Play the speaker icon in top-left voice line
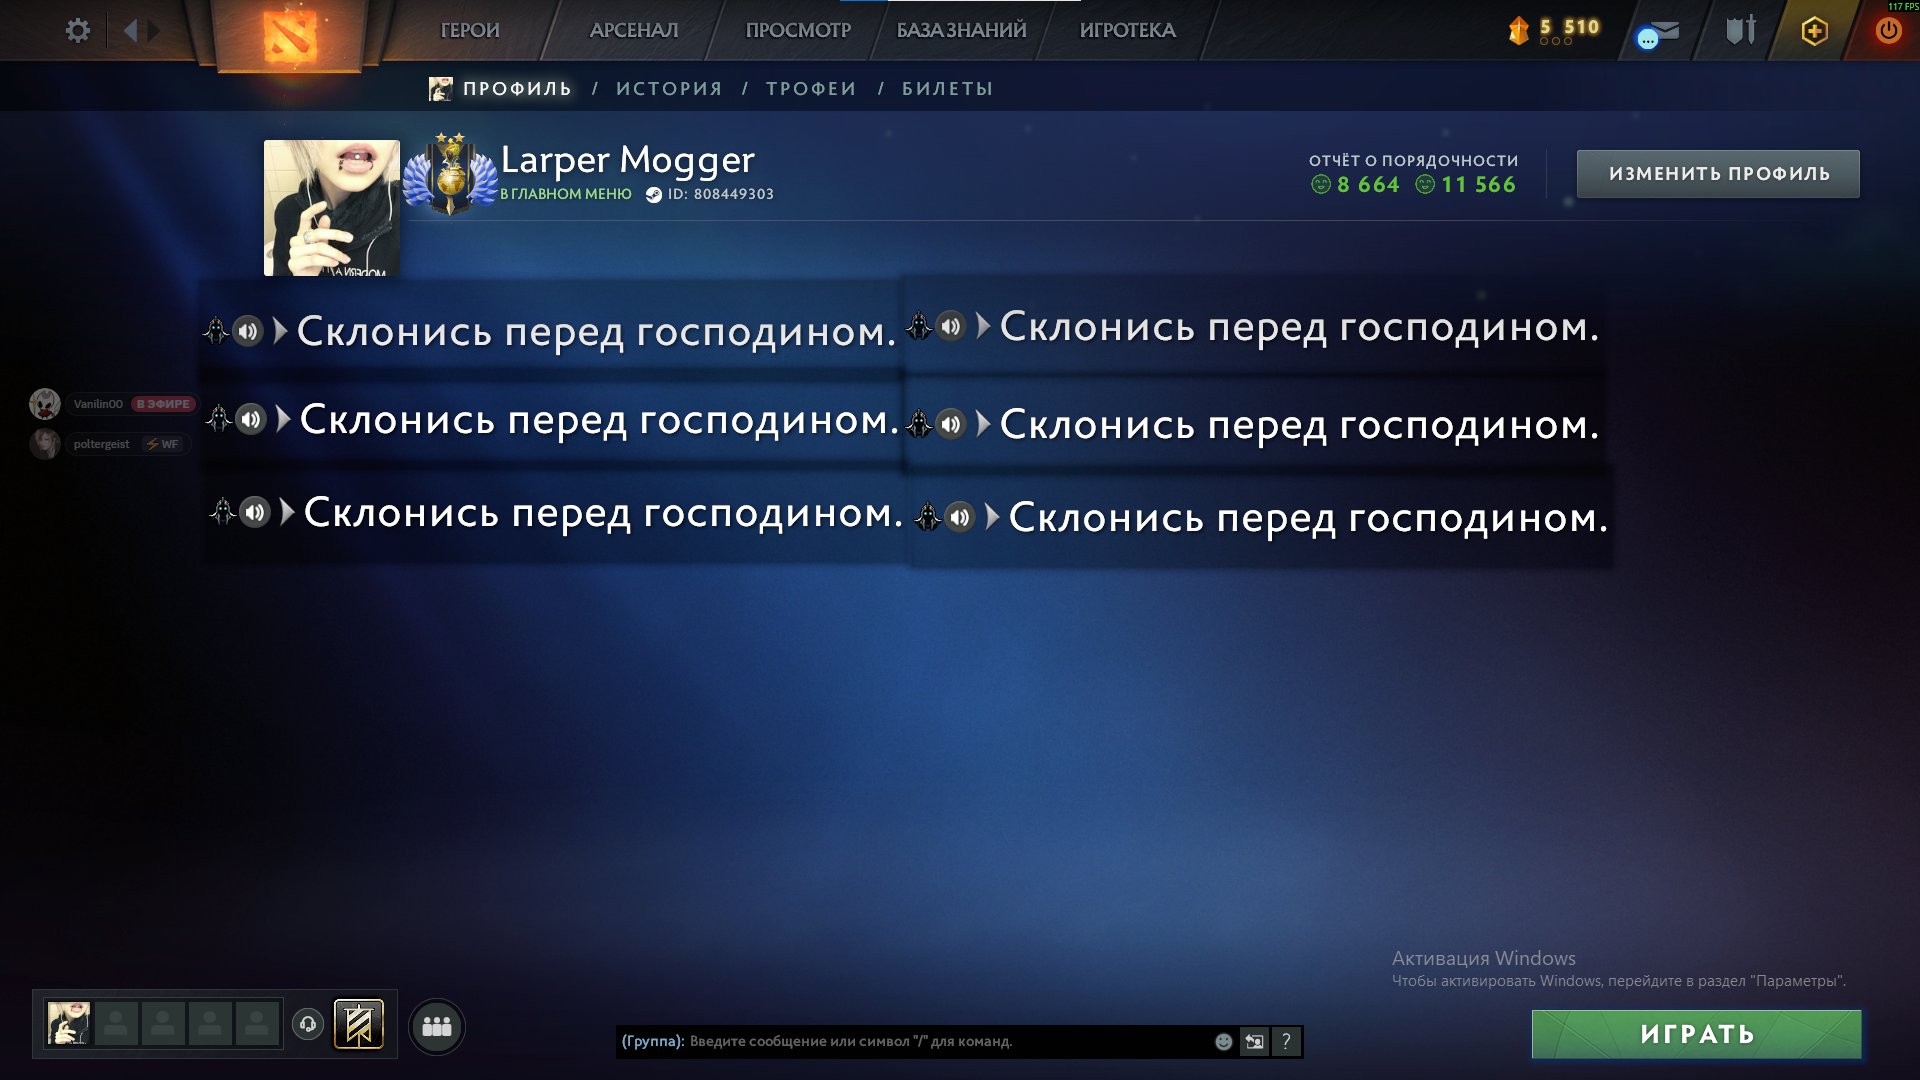The image size is (1920, 1080). 248,330
